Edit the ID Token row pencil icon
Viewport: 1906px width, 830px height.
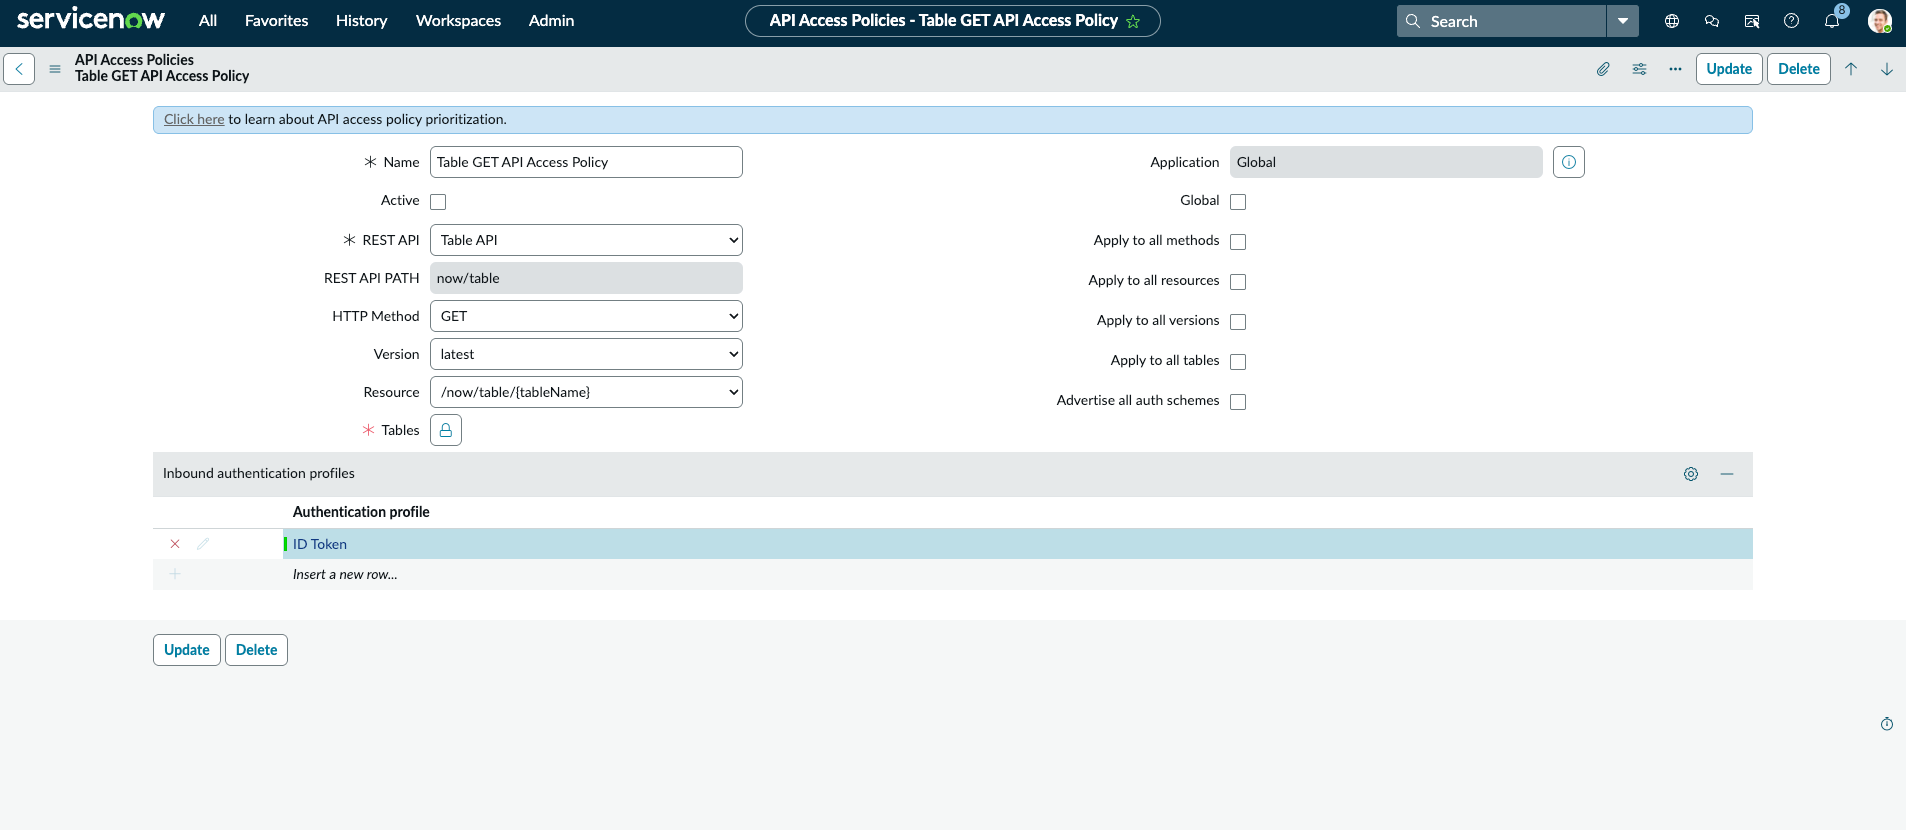tap(203, 544)
